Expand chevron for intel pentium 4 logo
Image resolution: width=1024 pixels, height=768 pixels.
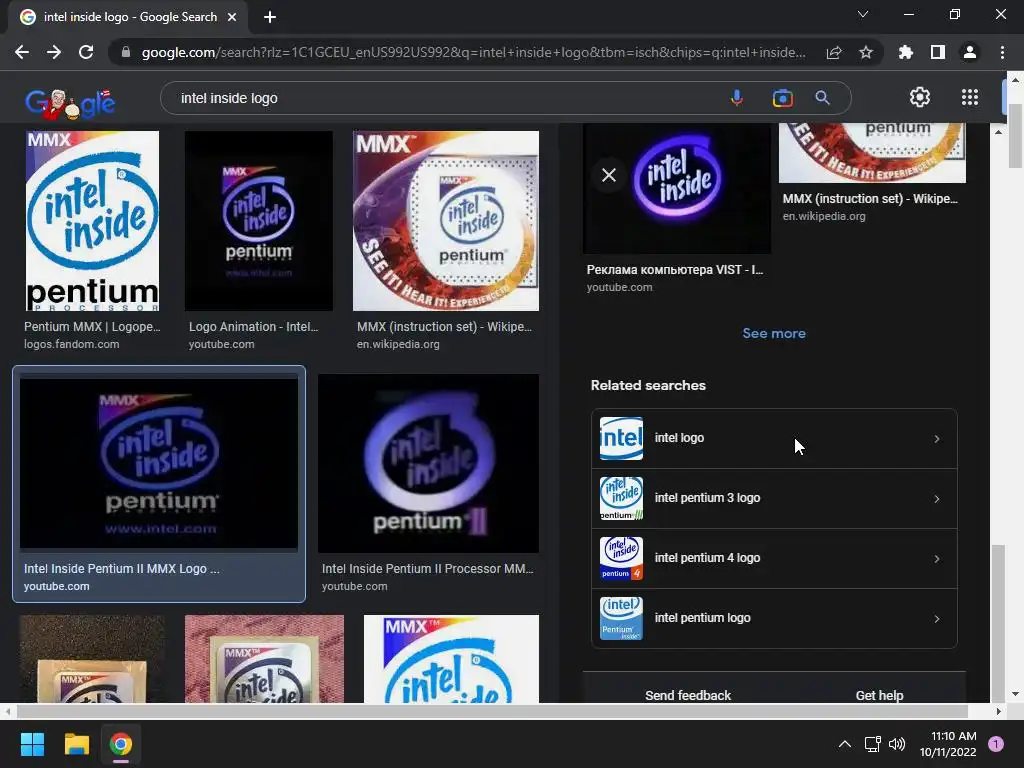click(936, 559)
